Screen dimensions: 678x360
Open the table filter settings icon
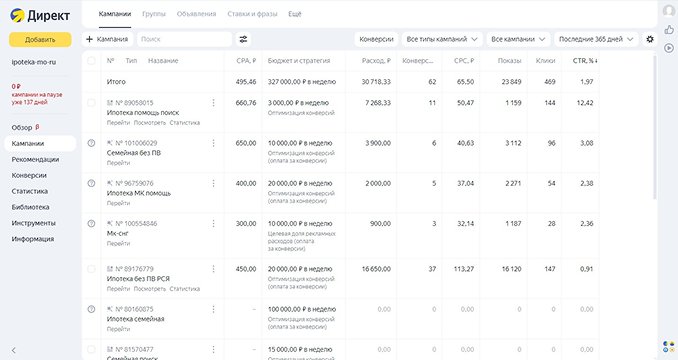[x=243, y=39]
